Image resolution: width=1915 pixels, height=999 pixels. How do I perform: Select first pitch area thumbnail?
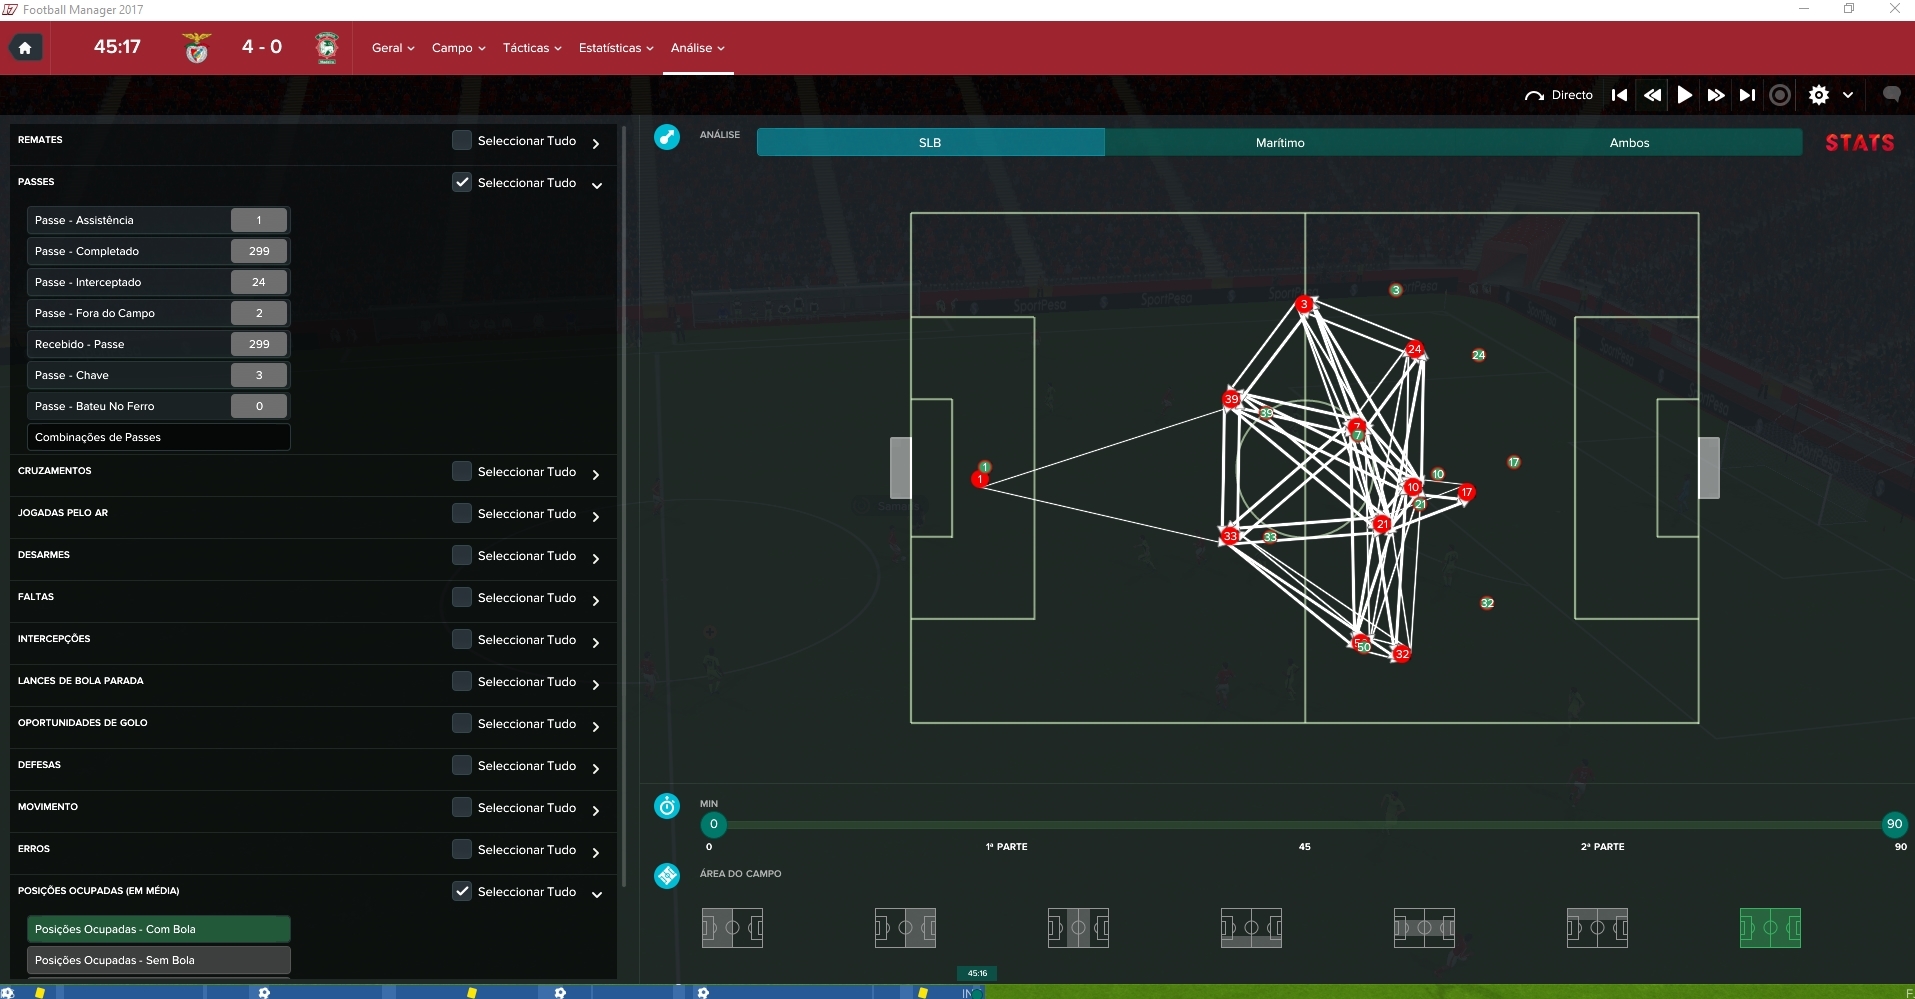click(732, 928)
